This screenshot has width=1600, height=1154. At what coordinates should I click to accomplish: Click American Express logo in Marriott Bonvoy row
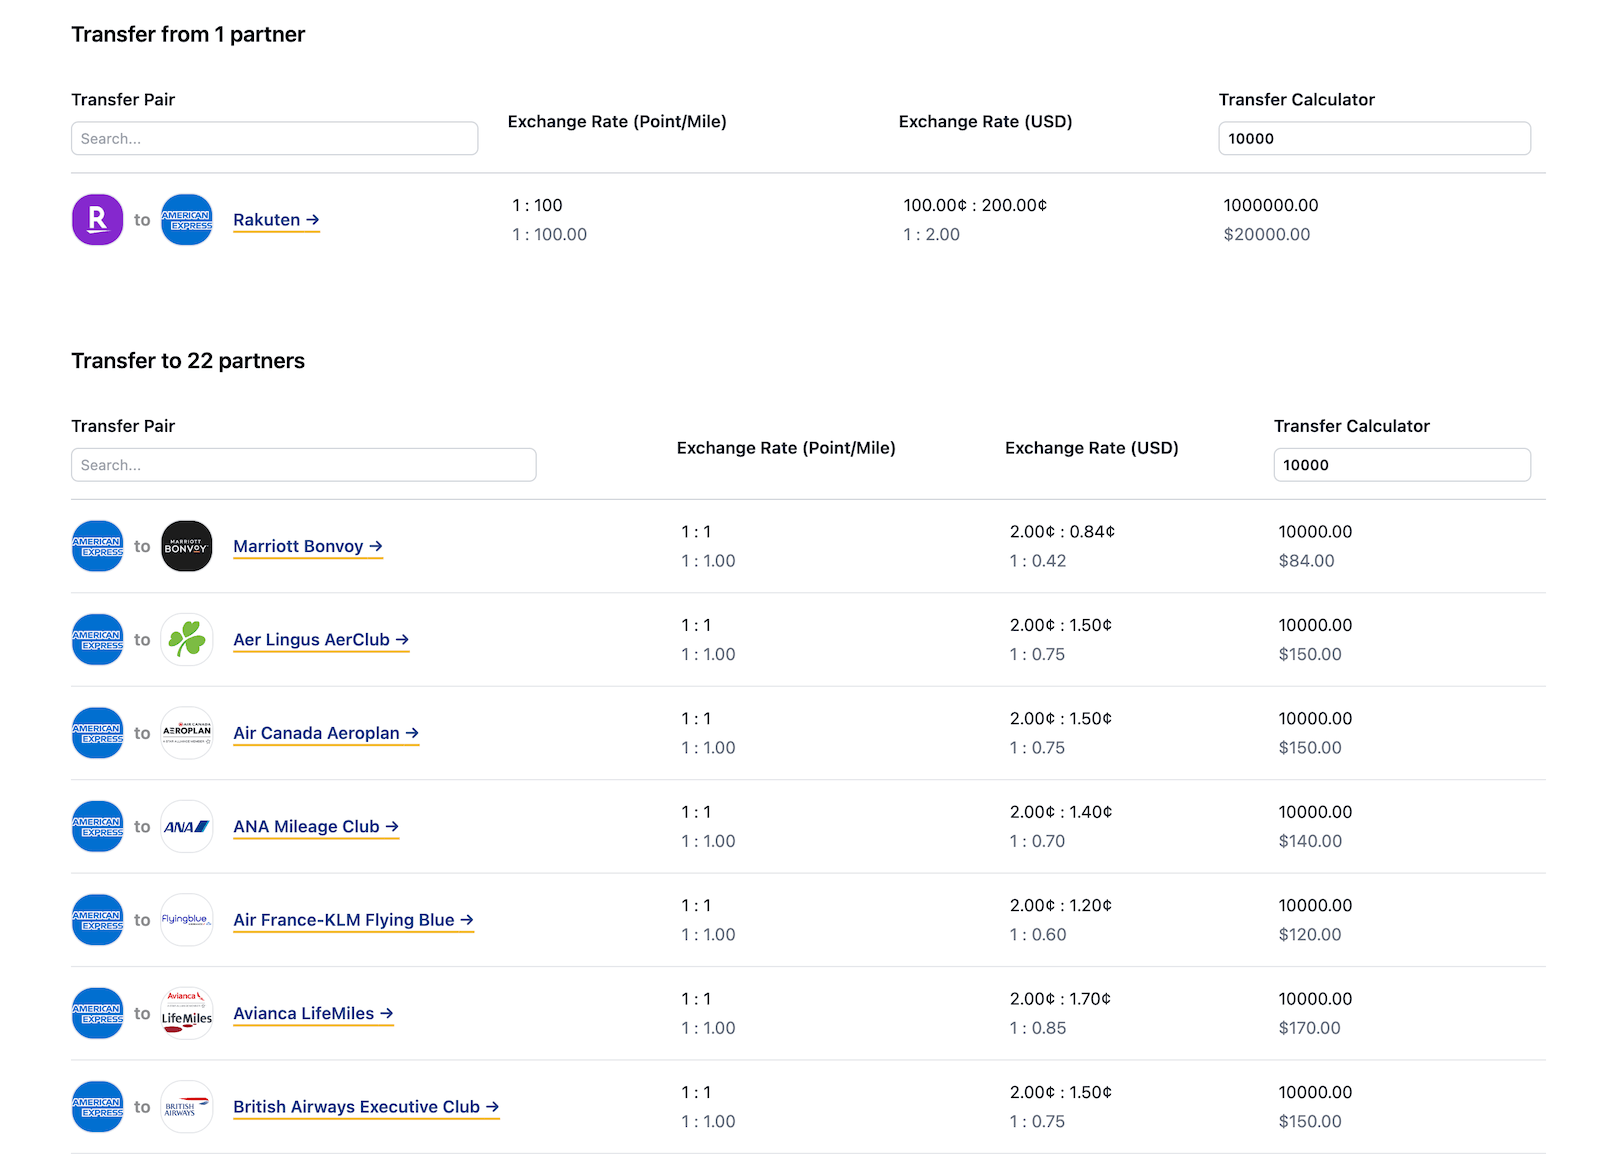point(97,546)
